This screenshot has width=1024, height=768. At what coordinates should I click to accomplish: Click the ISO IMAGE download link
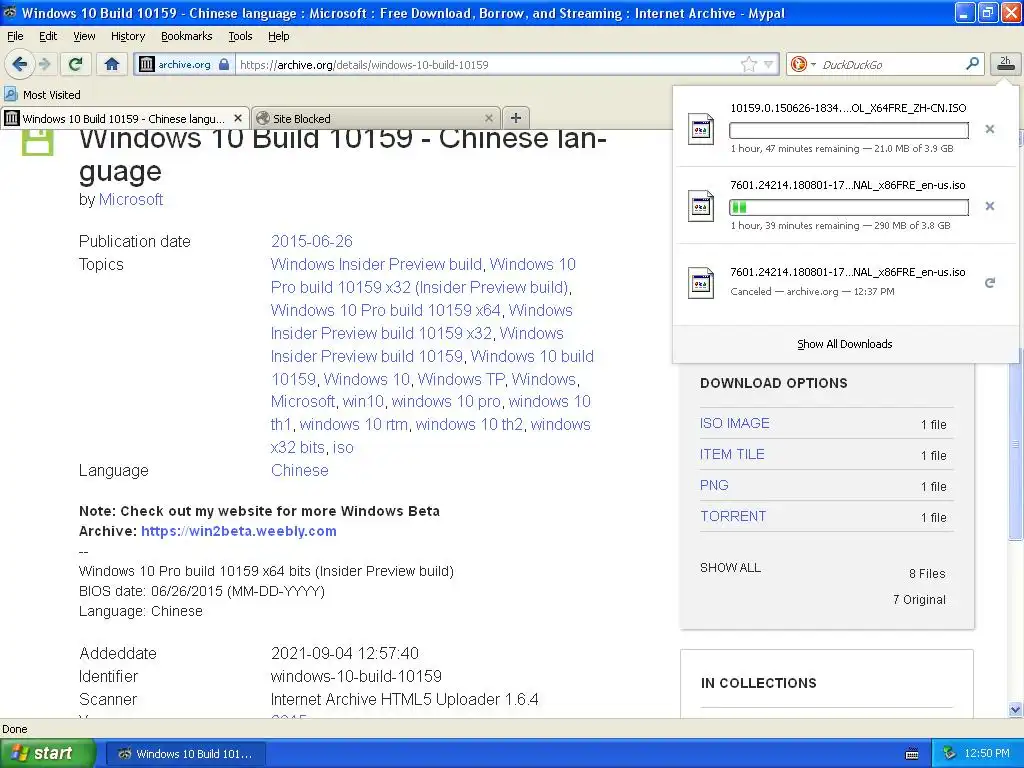[734, 423]
